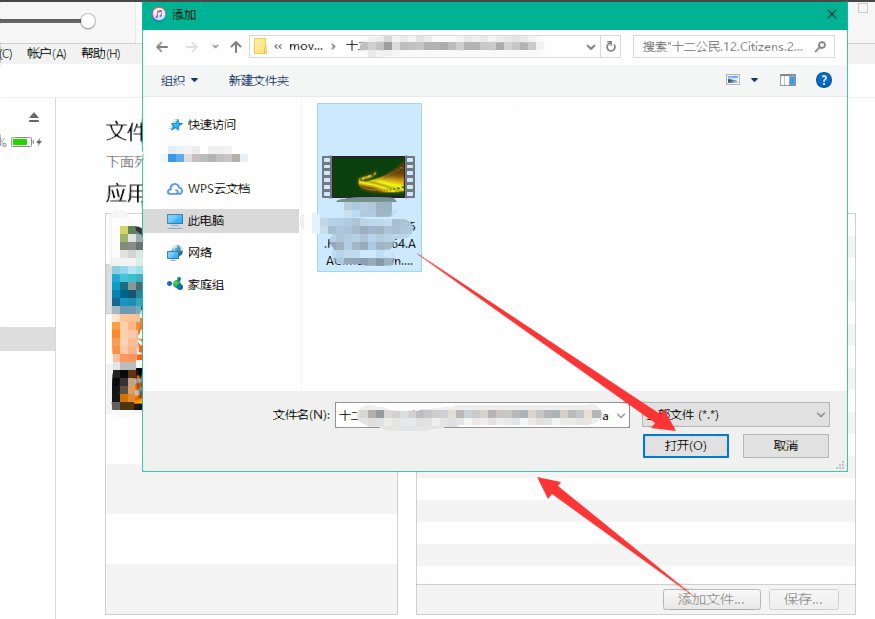Click the back navigation arrow
875x619 pixels.
[162, 46]
